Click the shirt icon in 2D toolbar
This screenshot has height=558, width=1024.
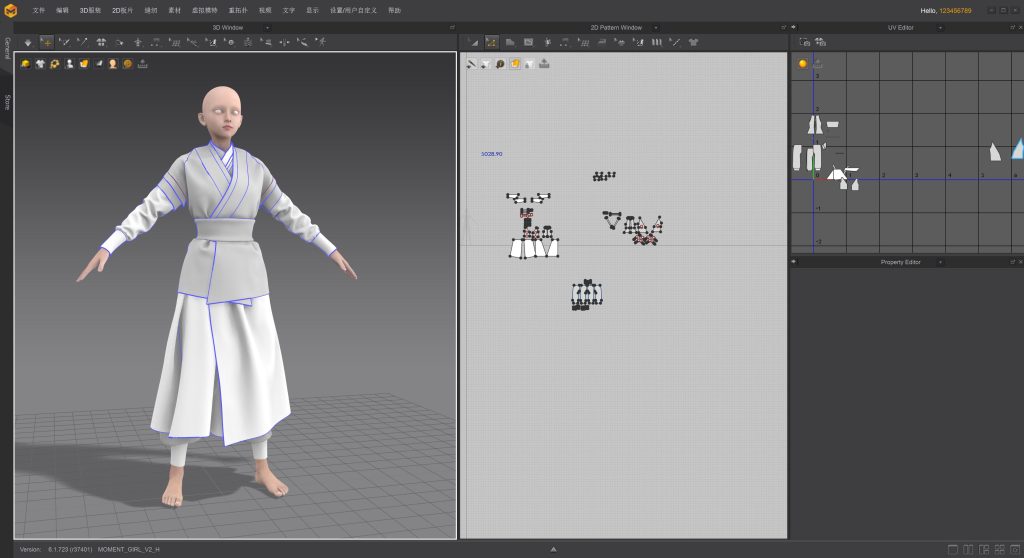click(x=694, y=42)
